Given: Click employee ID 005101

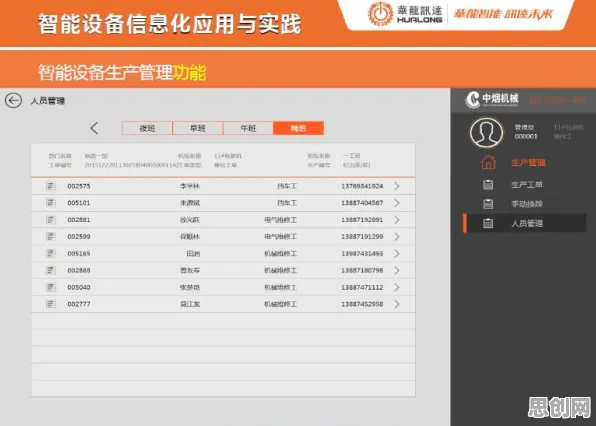Looking at the screenshot, I should click(79, 203).
